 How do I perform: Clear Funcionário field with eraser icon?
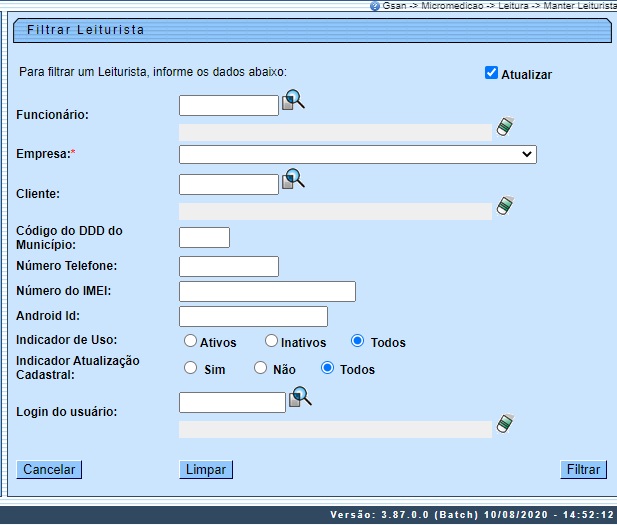click(505, 126)
